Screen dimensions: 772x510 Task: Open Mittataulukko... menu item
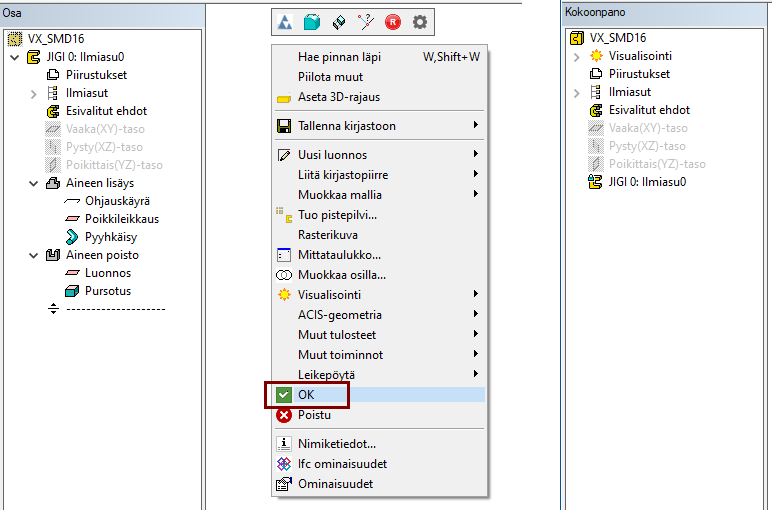pyautogui.click(x=379, y=255)
